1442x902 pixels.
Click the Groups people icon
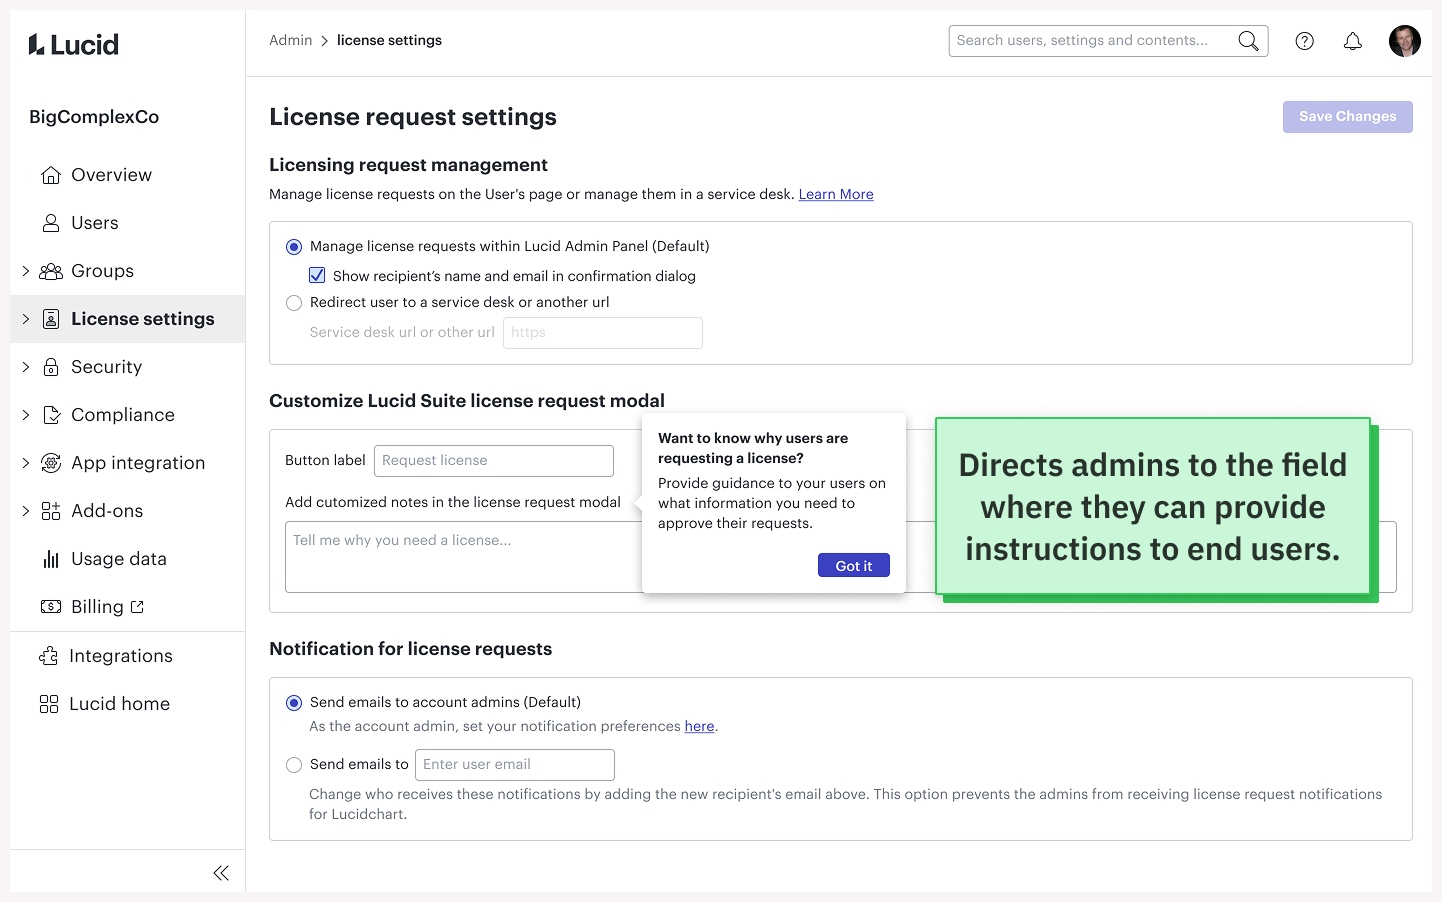point(51,271)
